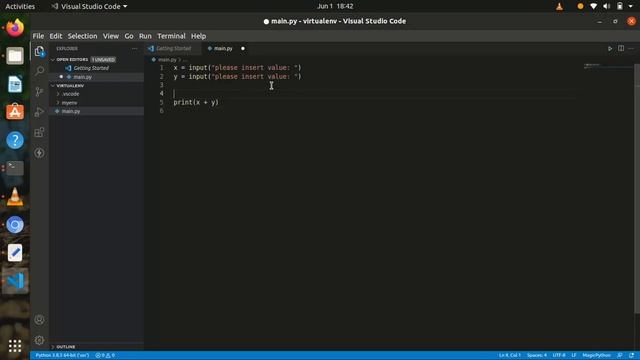The image size is (640, 360).
Task: Open Files manager from the dock
Action: (x=15, y=56)
